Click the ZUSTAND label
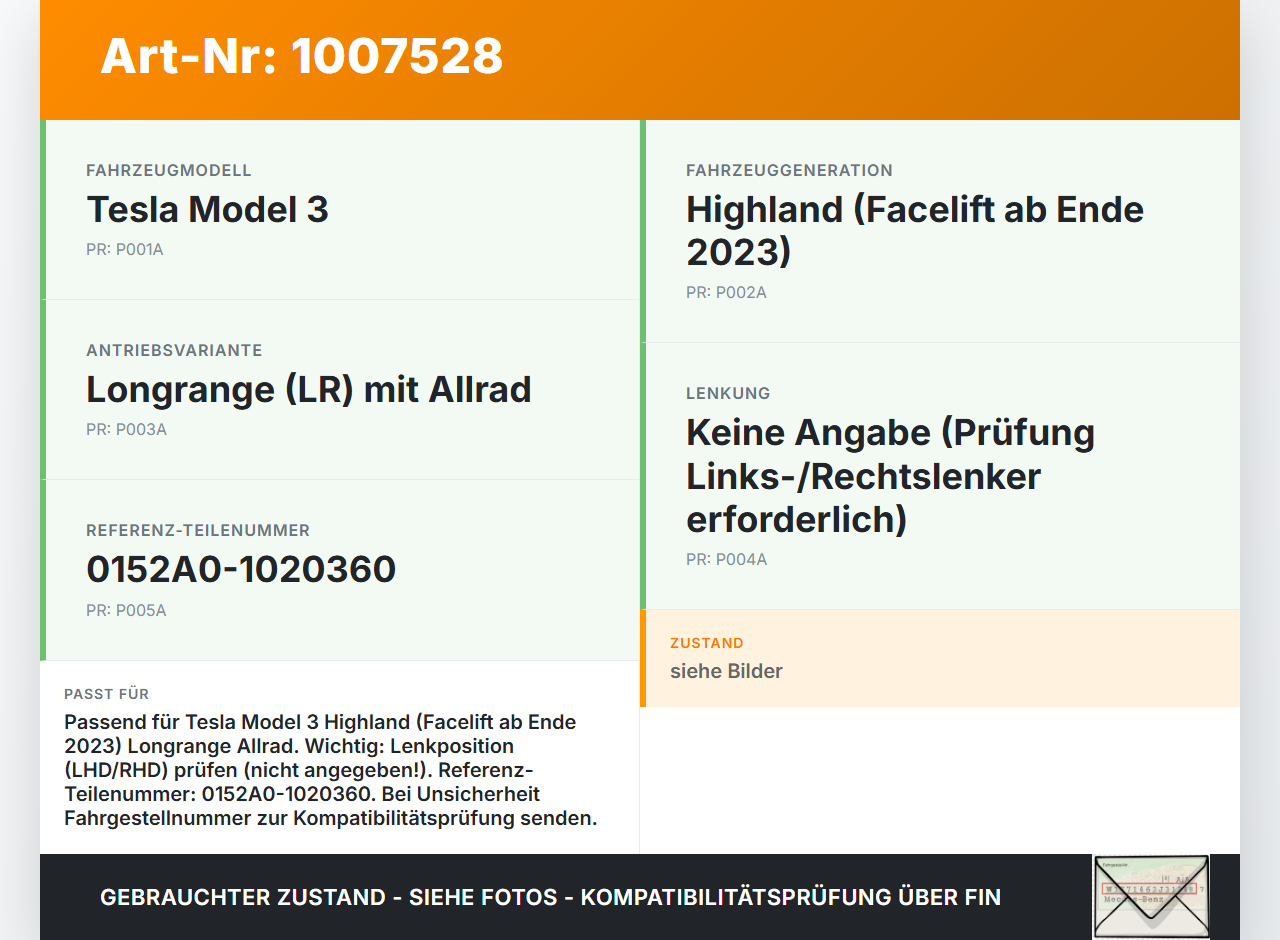The image size is (1280, 940). [x=707, y=643]
